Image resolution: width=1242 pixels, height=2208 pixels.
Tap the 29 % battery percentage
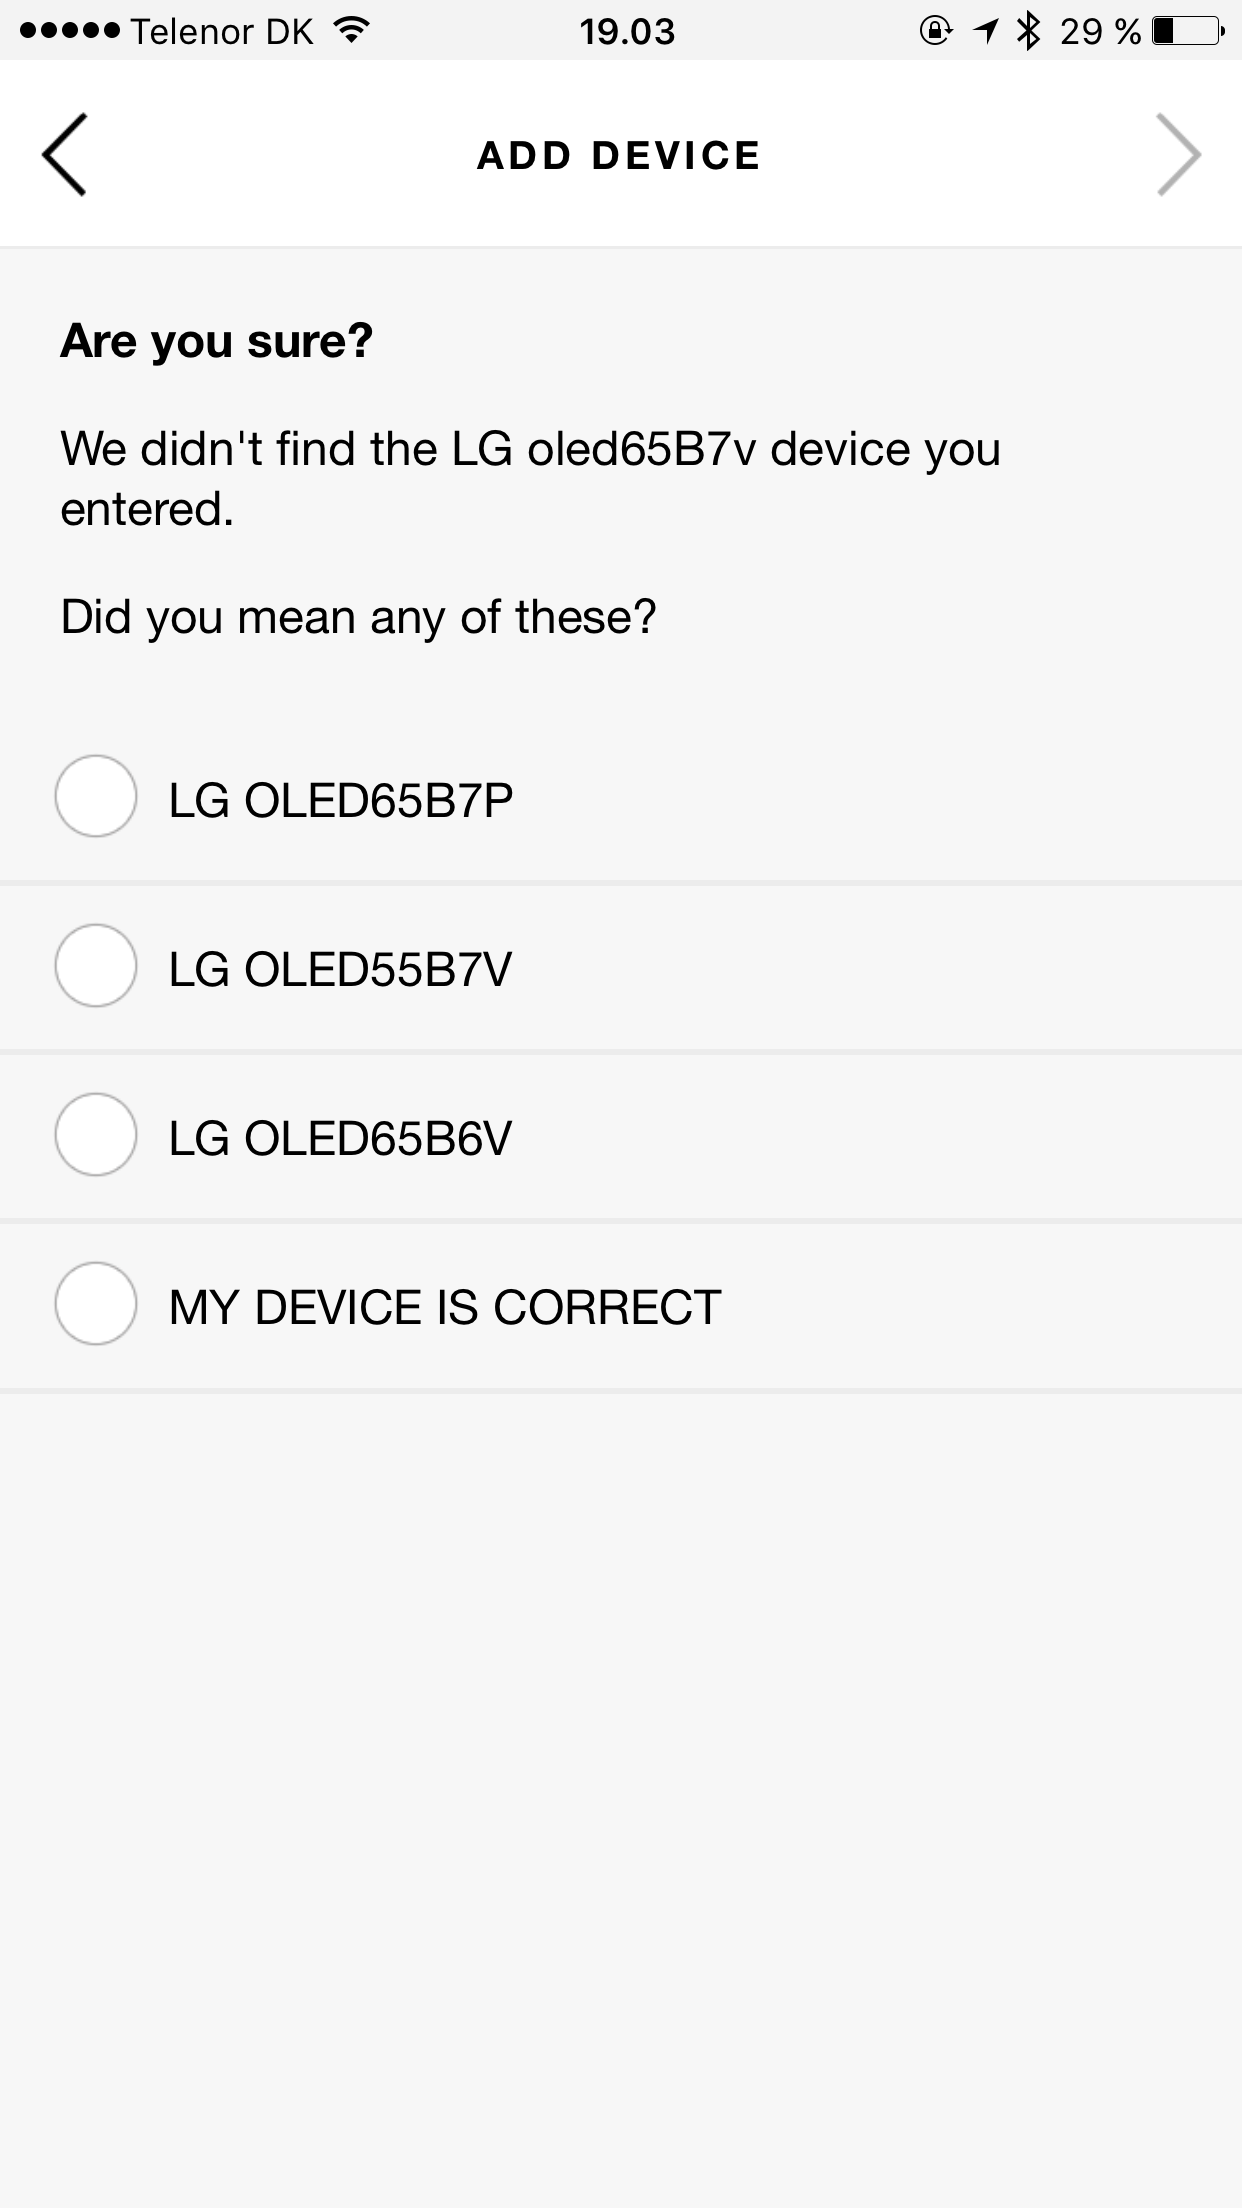coord(1100,31)
